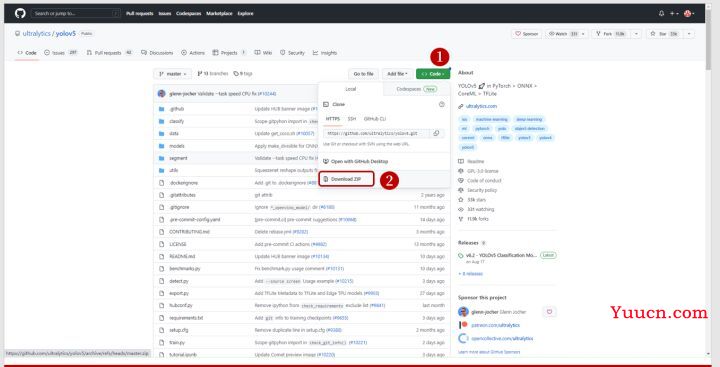This screenshot has height=367, width=720.
Task: Switch to the Projects tab
Action: click(229, 53)
